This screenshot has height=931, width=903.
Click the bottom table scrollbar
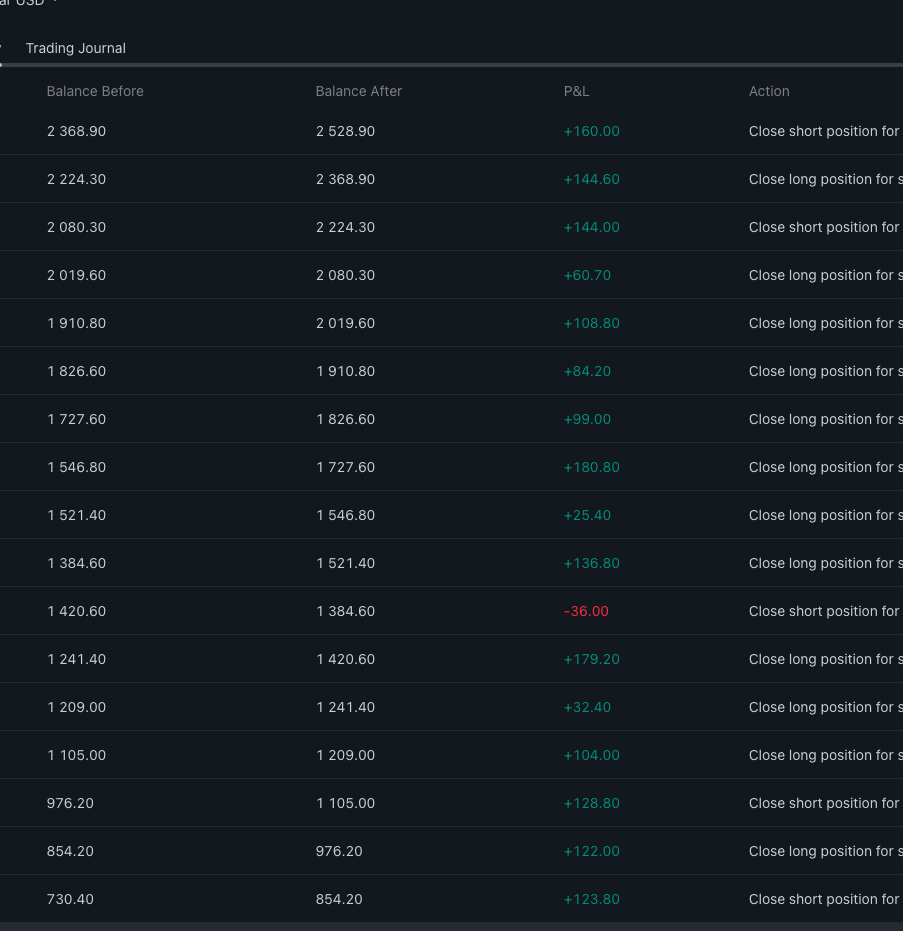point(450,927)
